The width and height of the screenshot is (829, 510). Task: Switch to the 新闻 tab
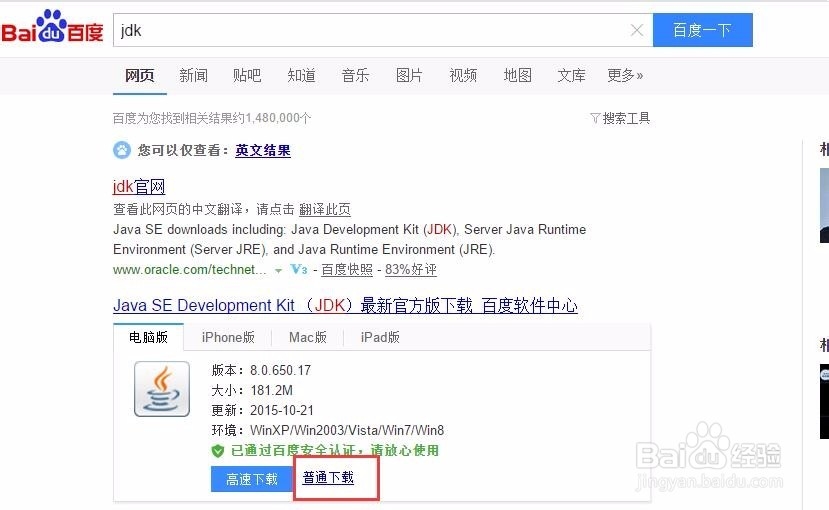[x=194, y=76]
